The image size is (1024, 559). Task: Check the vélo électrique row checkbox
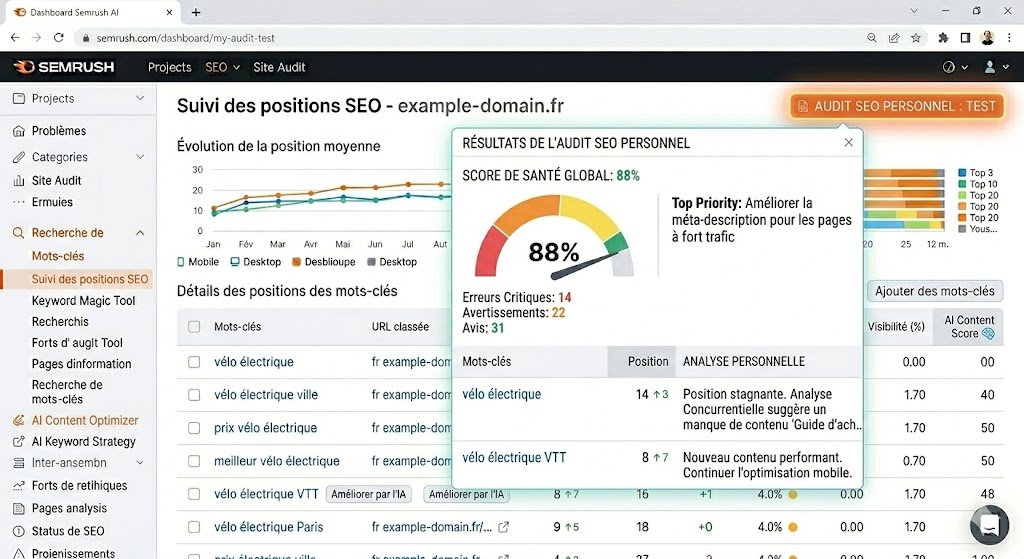click(194, 362)
